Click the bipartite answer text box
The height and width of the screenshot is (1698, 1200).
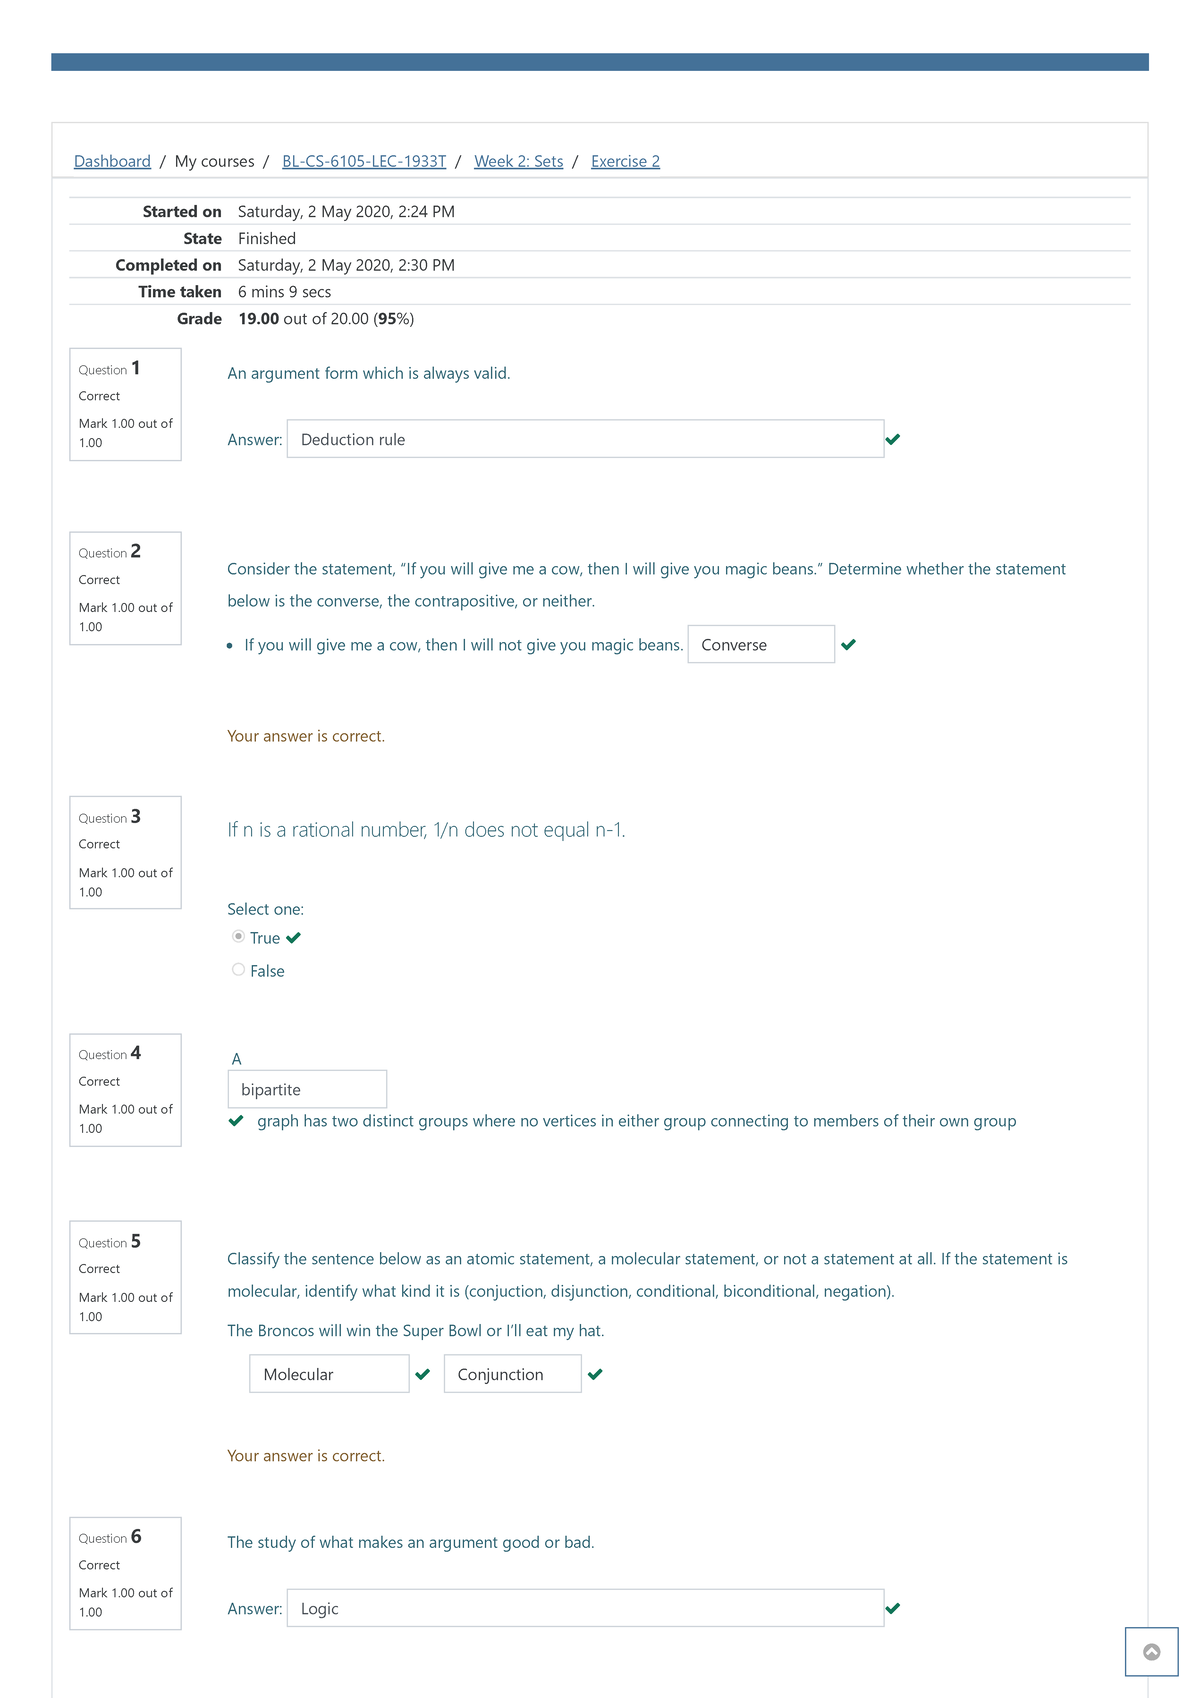pos(306,1088)
